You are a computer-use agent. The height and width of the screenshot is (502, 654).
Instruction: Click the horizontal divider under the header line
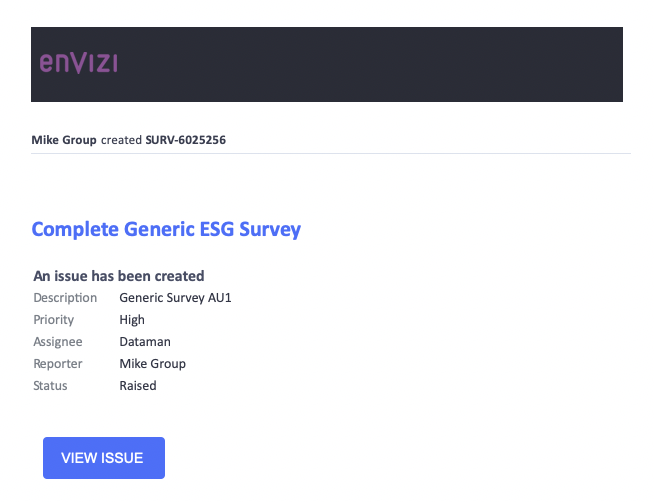pos(331,153)
